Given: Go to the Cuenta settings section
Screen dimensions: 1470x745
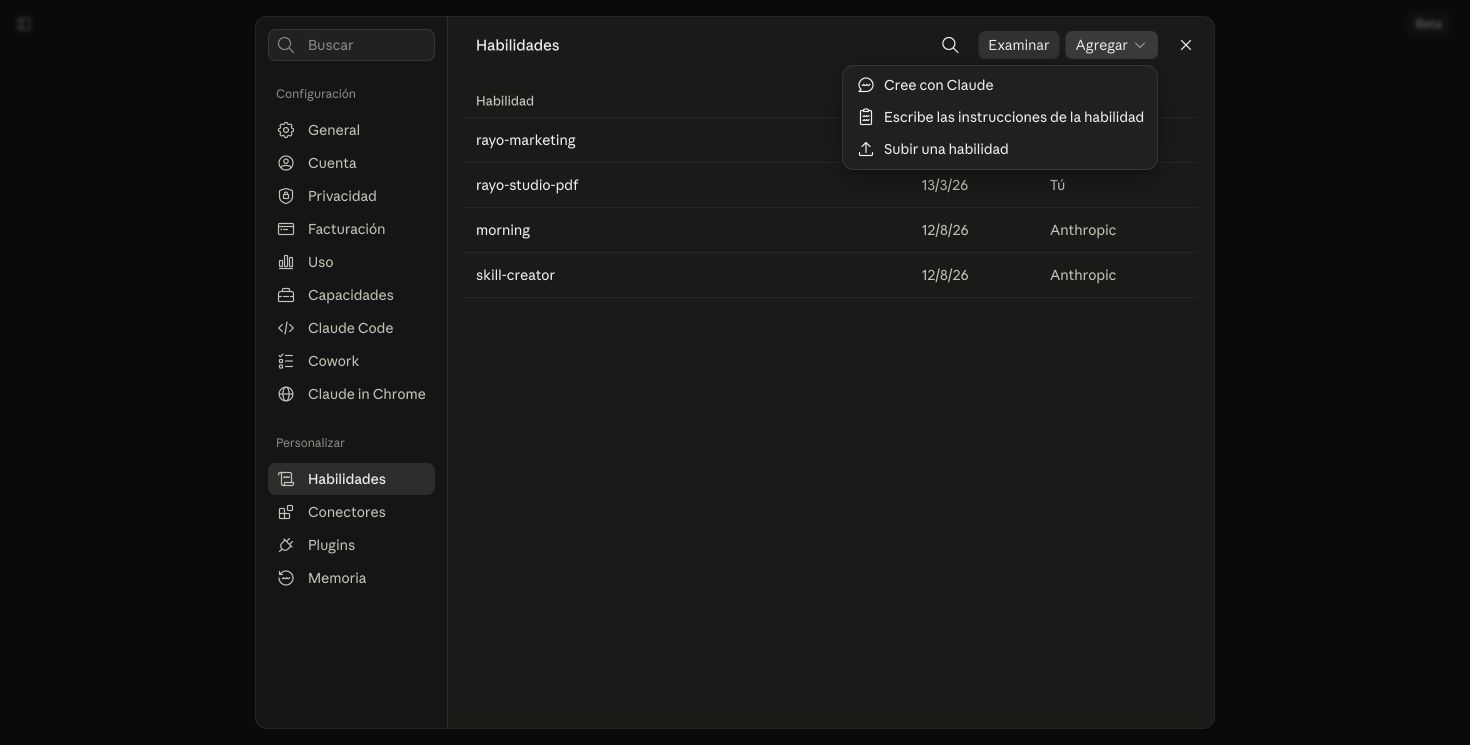Looking at the screenshot, I should 351,163.
